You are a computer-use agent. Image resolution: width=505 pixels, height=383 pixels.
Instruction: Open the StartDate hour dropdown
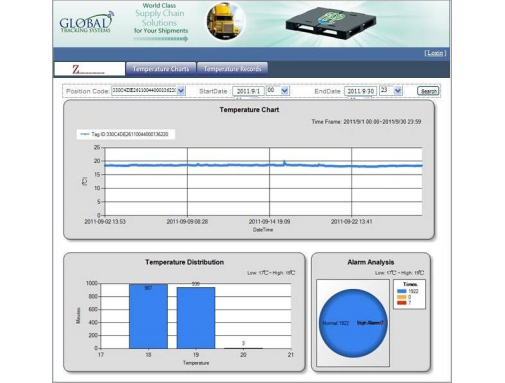[x=284, y=91]
